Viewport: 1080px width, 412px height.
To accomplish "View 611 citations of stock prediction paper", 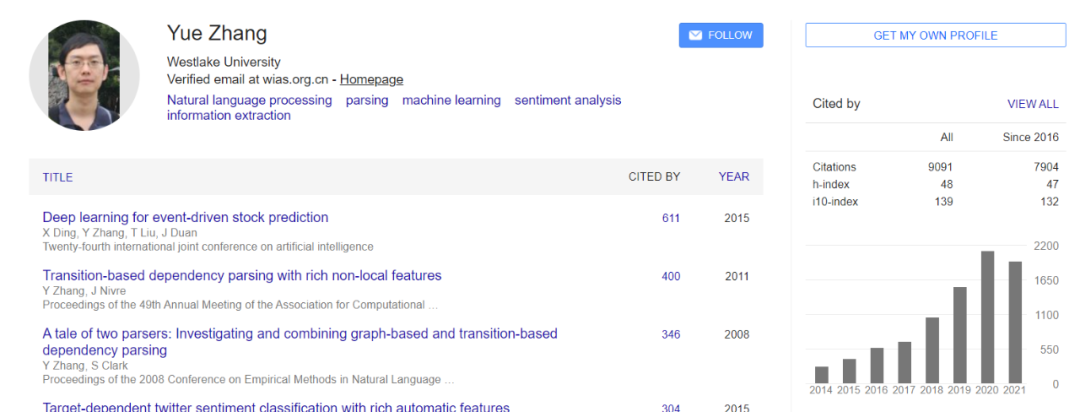I will tap(670, 218).
